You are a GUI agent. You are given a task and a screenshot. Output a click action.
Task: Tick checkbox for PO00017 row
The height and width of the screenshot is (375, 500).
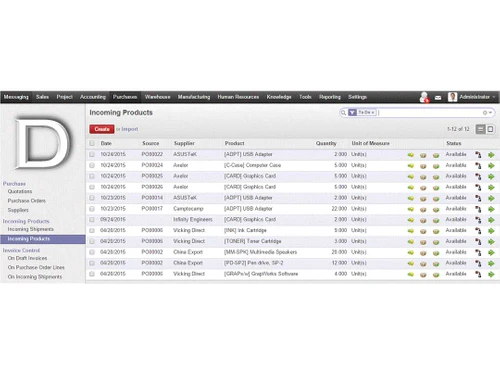[92, 209]
